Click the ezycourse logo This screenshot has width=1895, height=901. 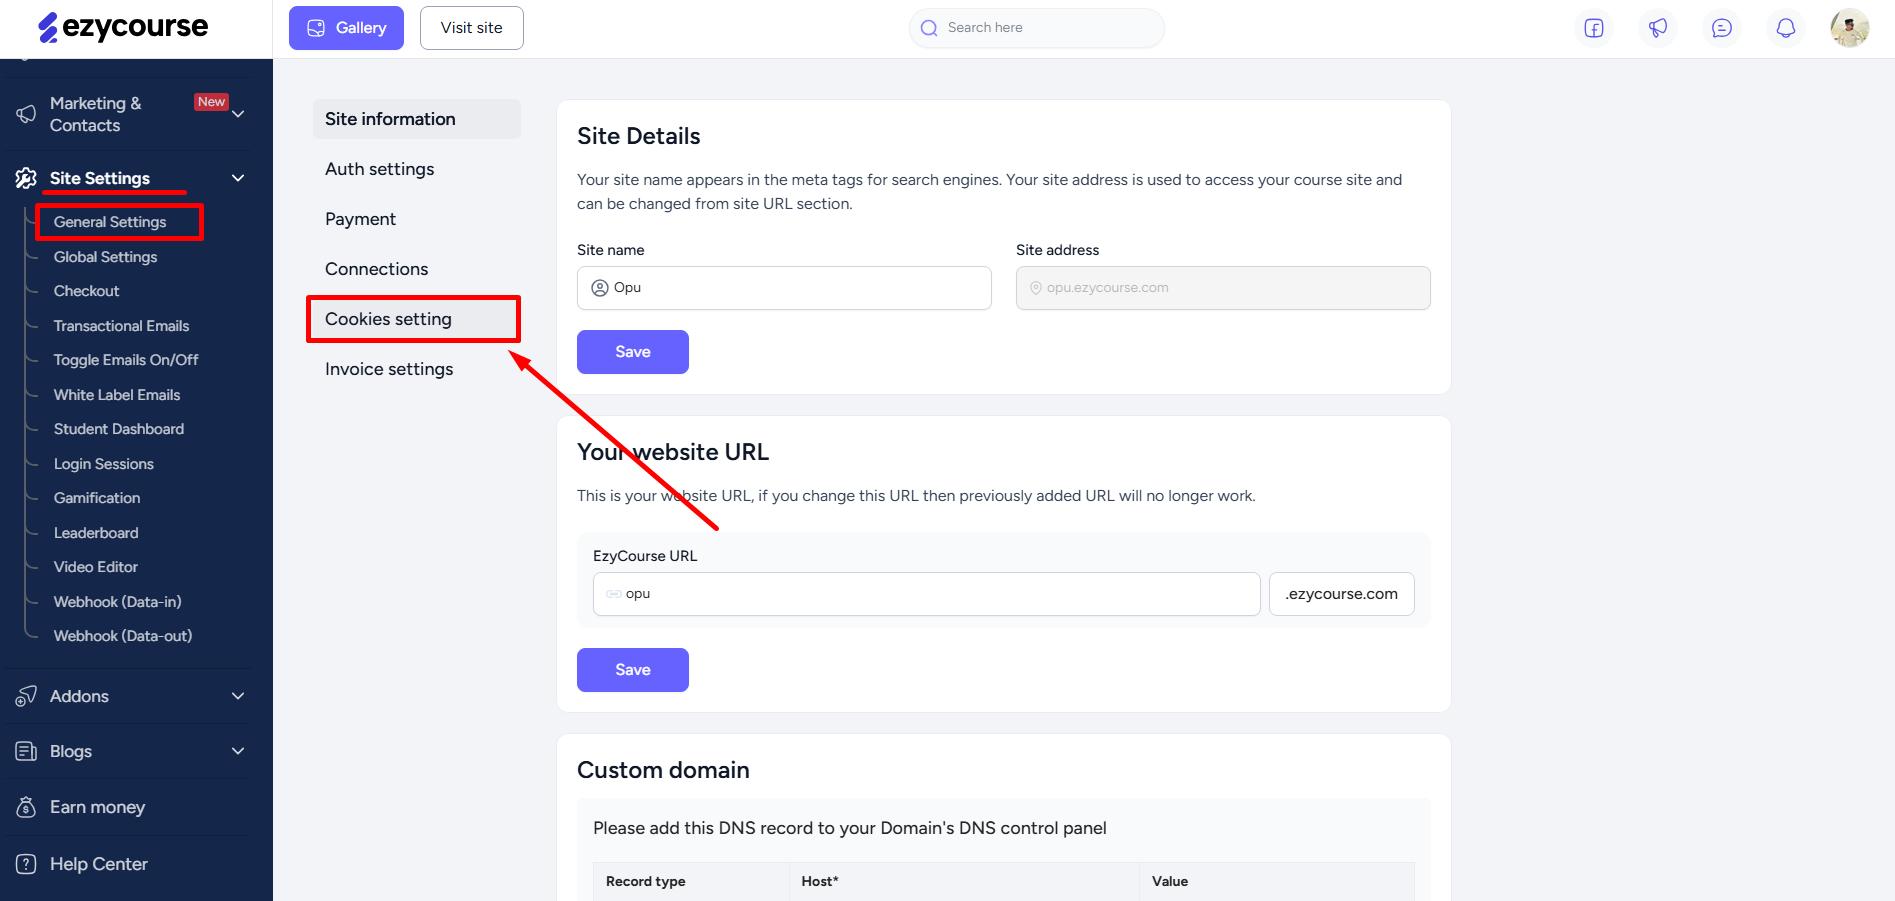pos(123,27)
